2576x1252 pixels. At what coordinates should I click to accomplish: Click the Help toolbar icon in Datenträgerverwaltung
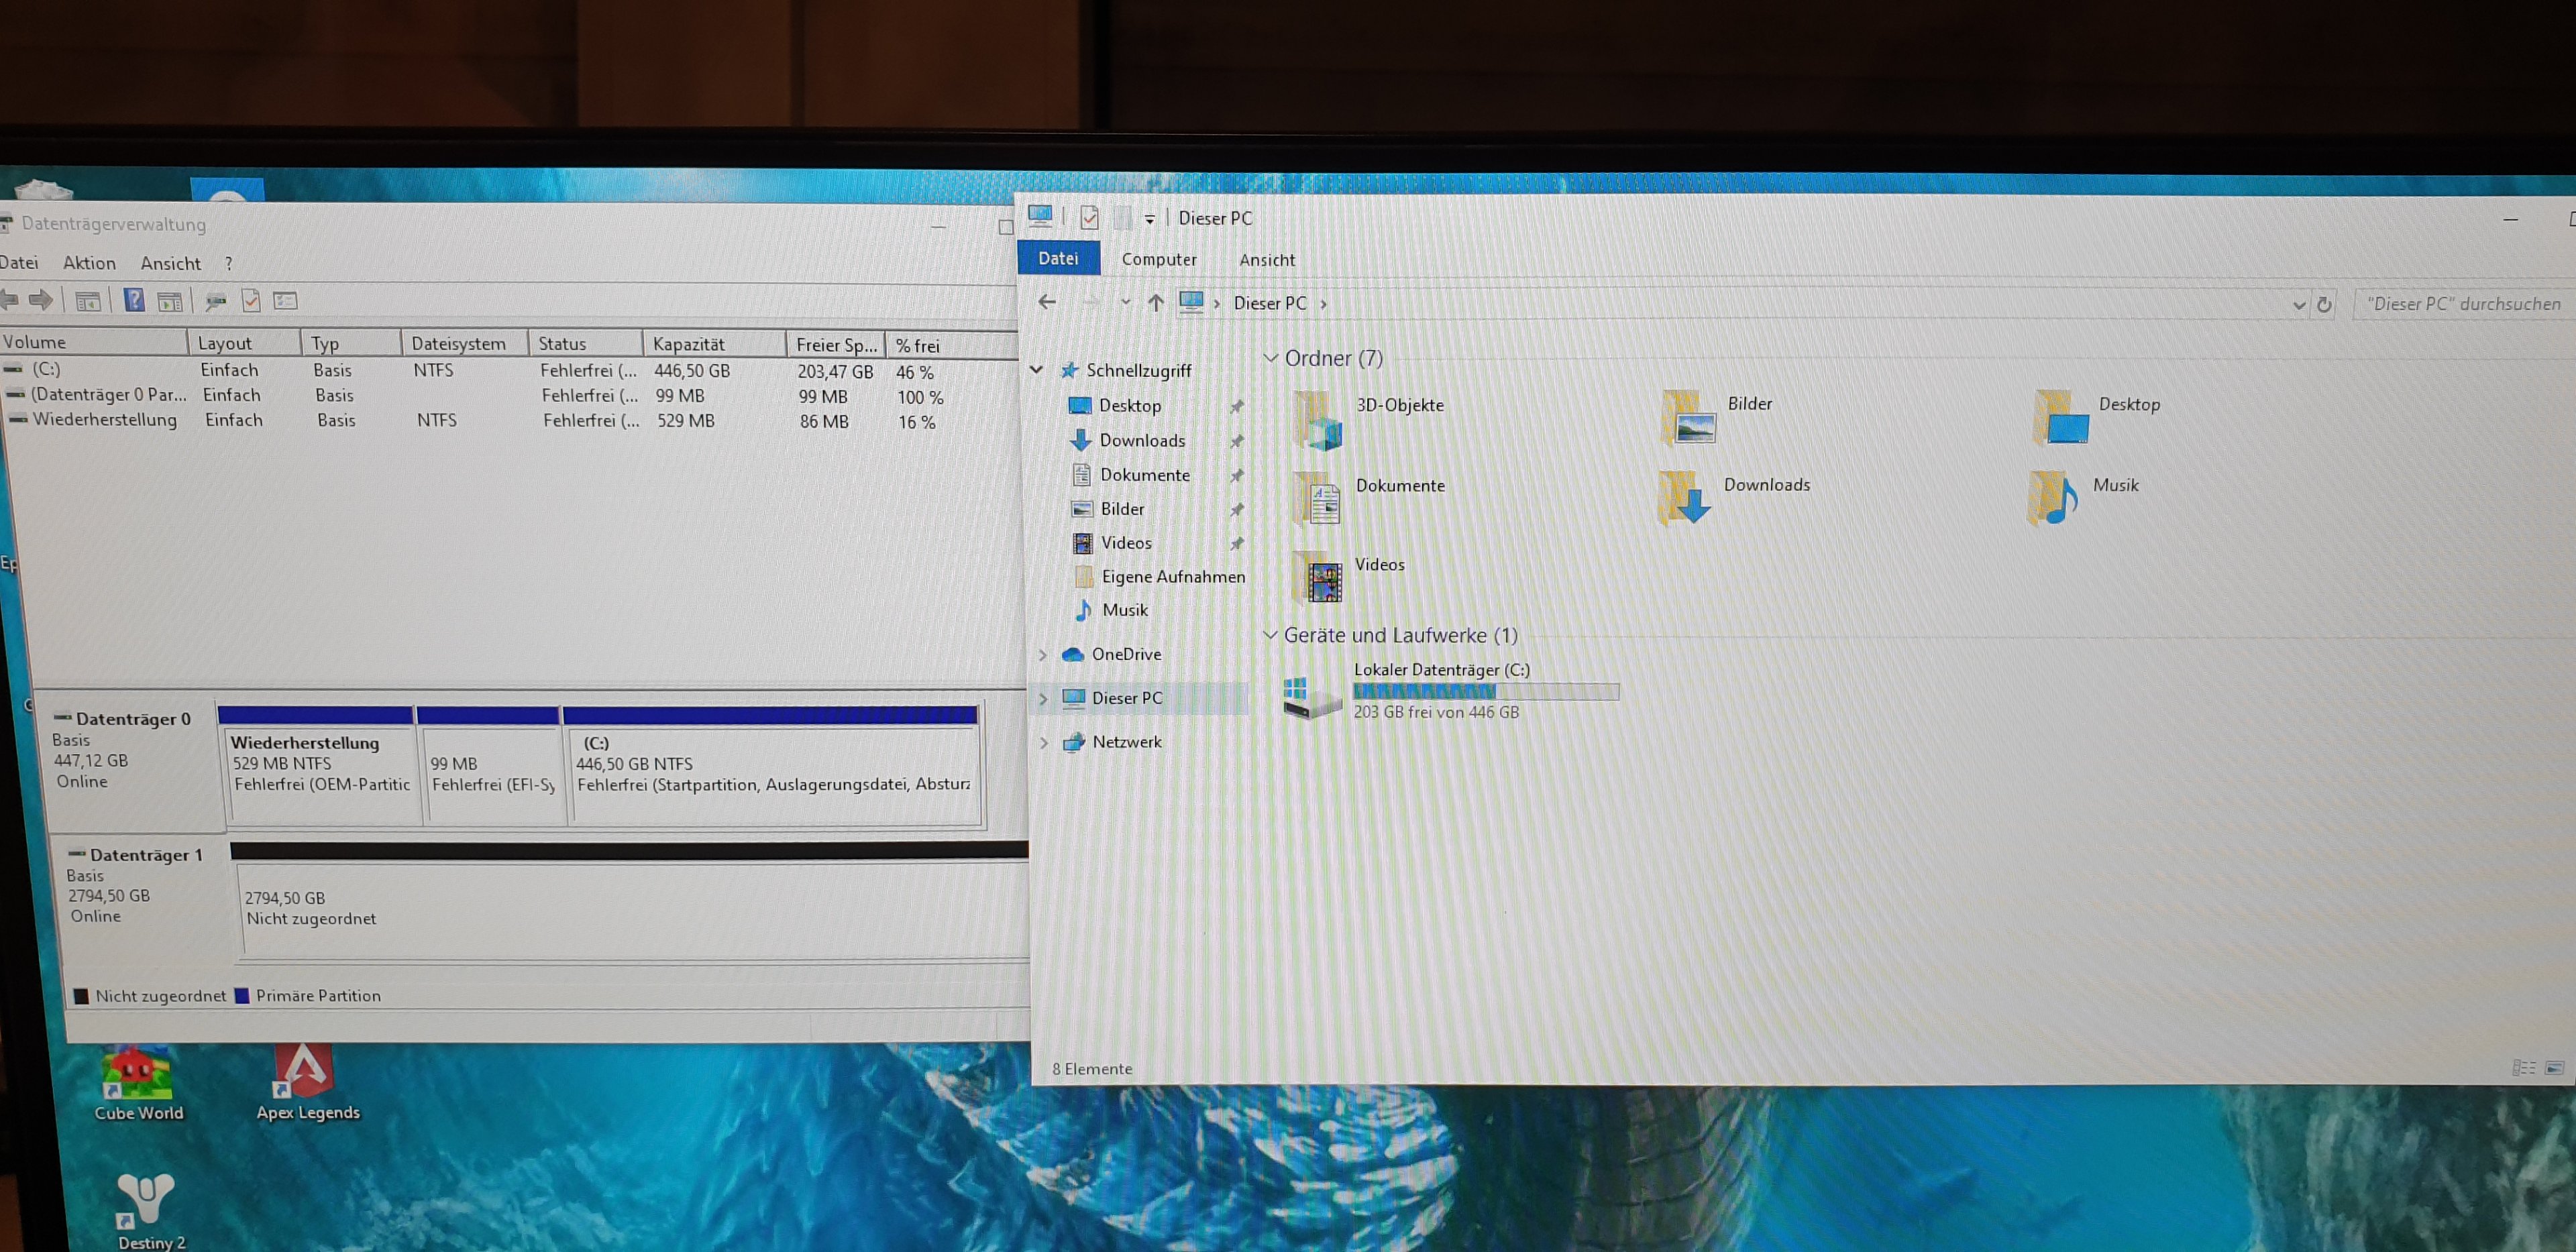coord(134,300)
